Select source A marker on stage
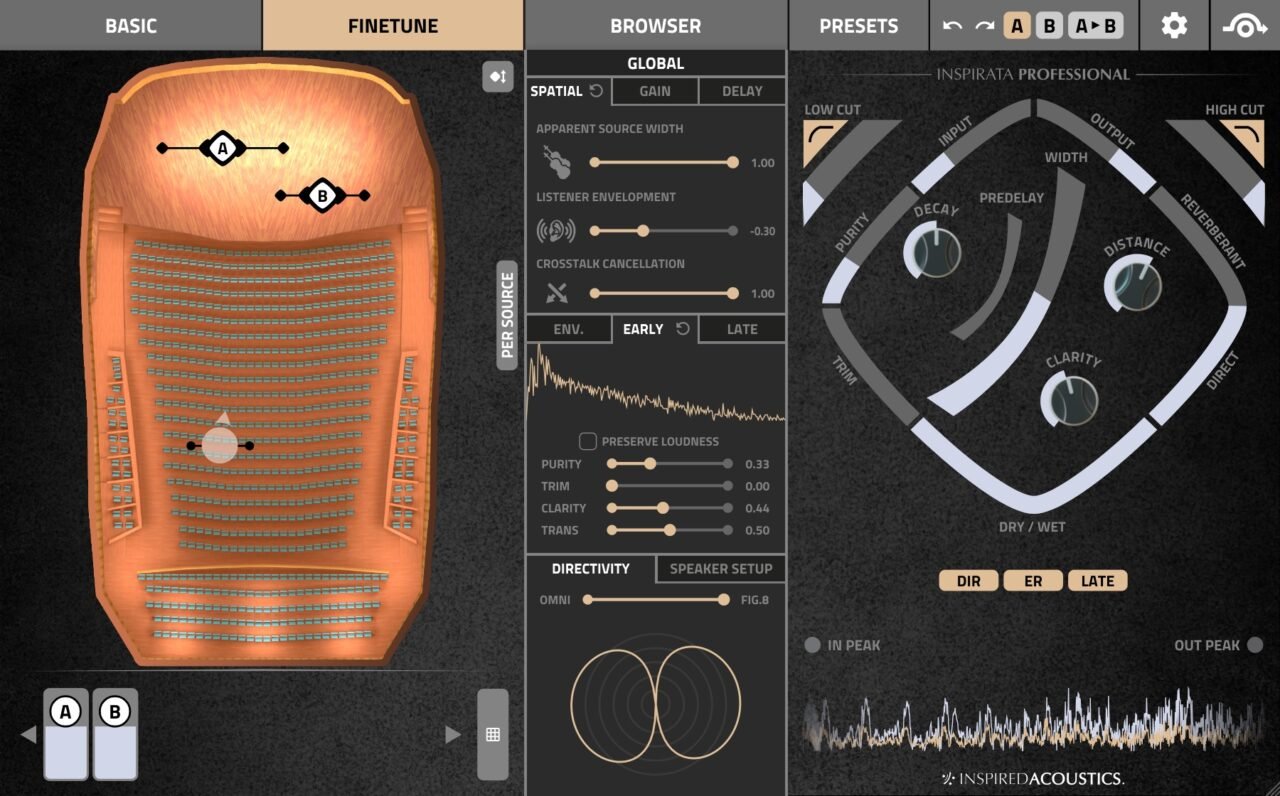The height and width of the screenshot is (796, 1280). (x=223, y=148)
